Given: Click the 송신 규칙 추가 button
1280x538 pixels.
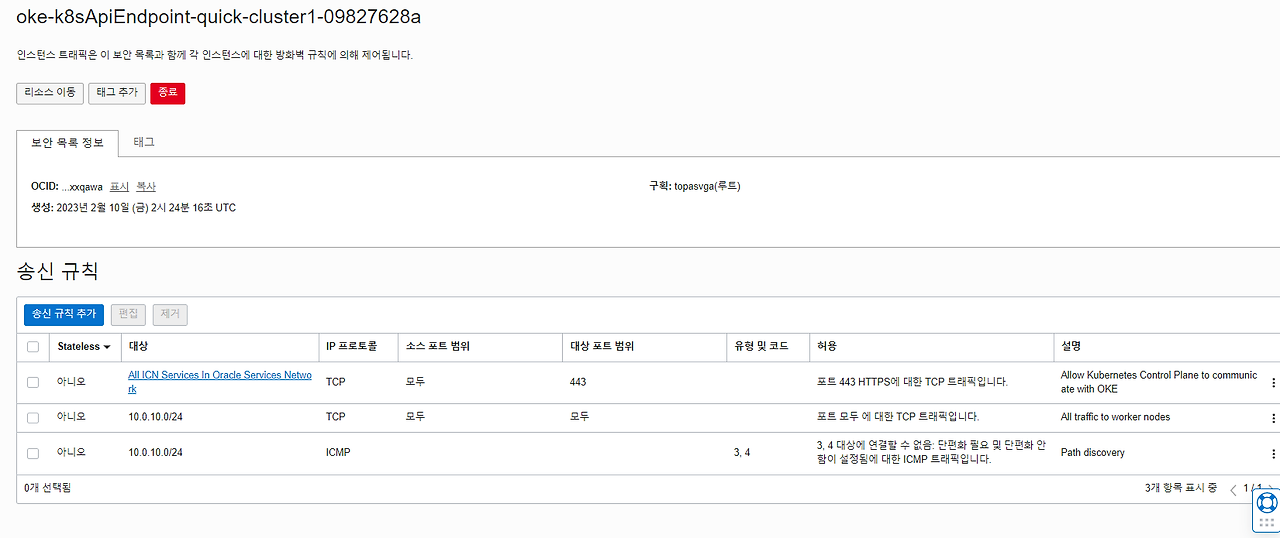Looking at the screenshot, I should 64,314.
